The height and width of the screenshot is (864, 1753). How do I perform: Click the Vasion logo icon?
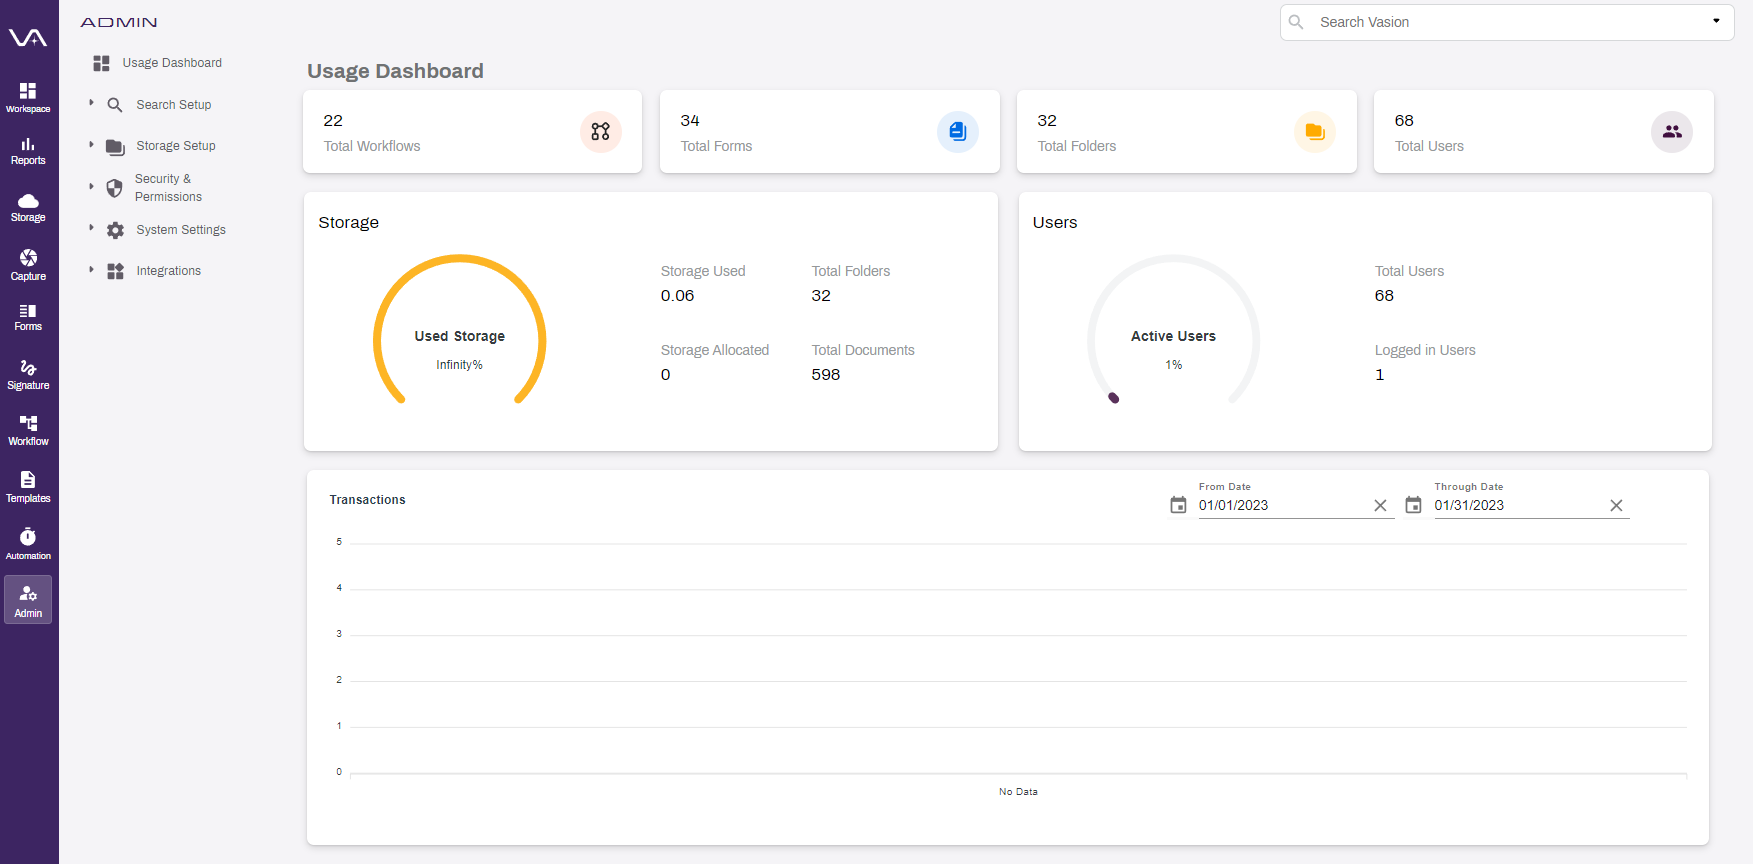click(x=28, y=38)
